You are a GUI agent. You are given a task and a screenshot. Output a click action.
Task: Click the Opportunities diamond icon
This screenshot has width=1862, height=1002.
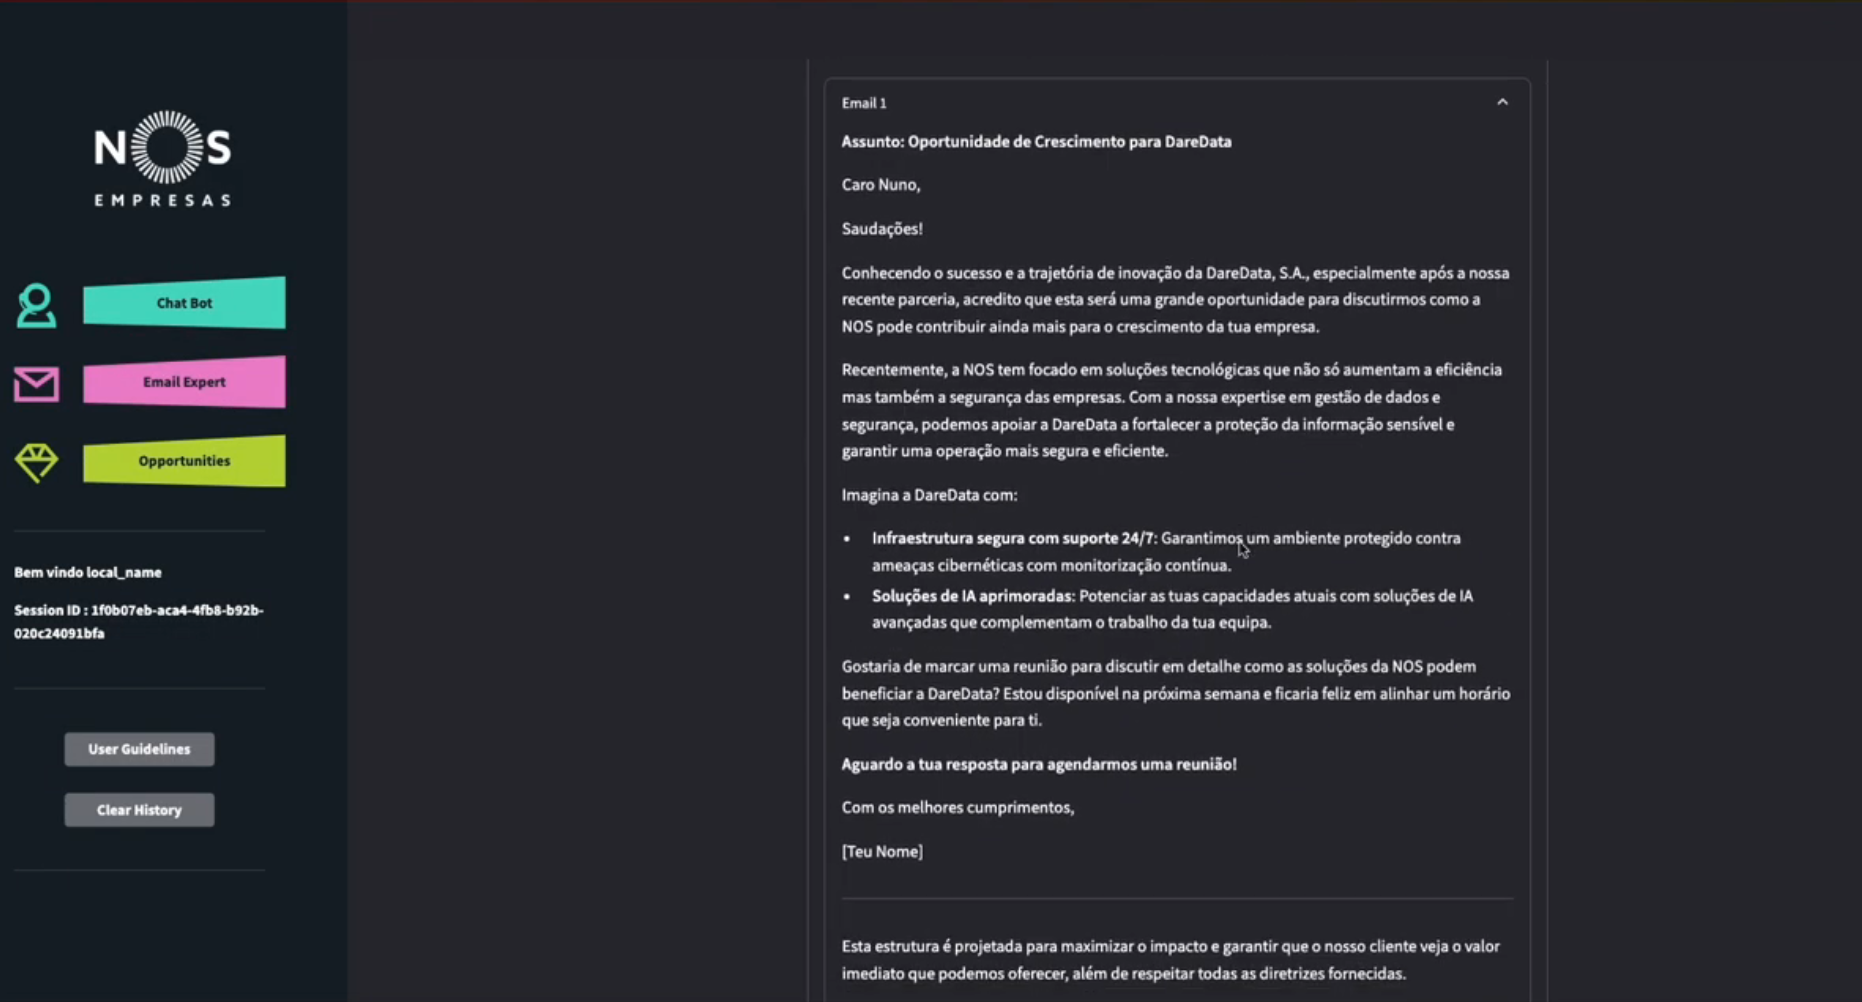[36, 462]
